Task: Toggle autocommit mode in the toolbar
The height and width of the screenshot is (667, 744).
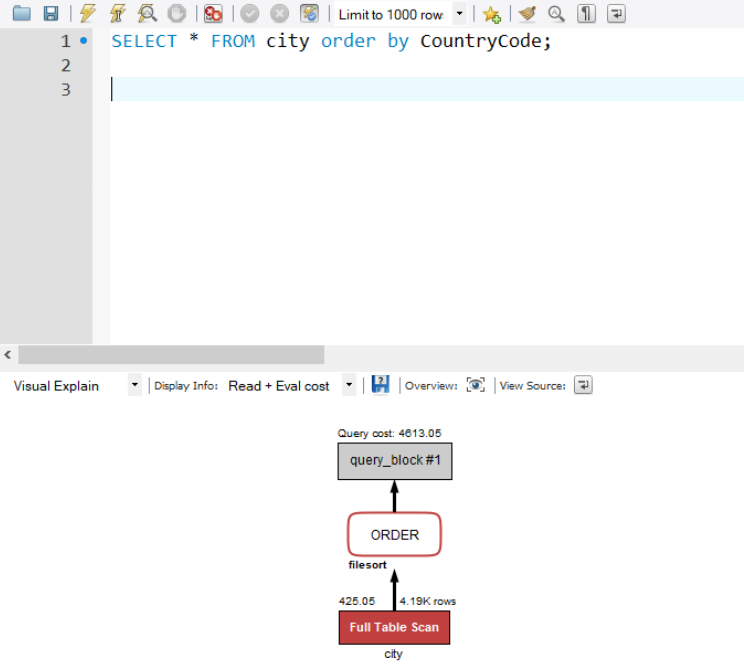Action: [x=310, y=14]
